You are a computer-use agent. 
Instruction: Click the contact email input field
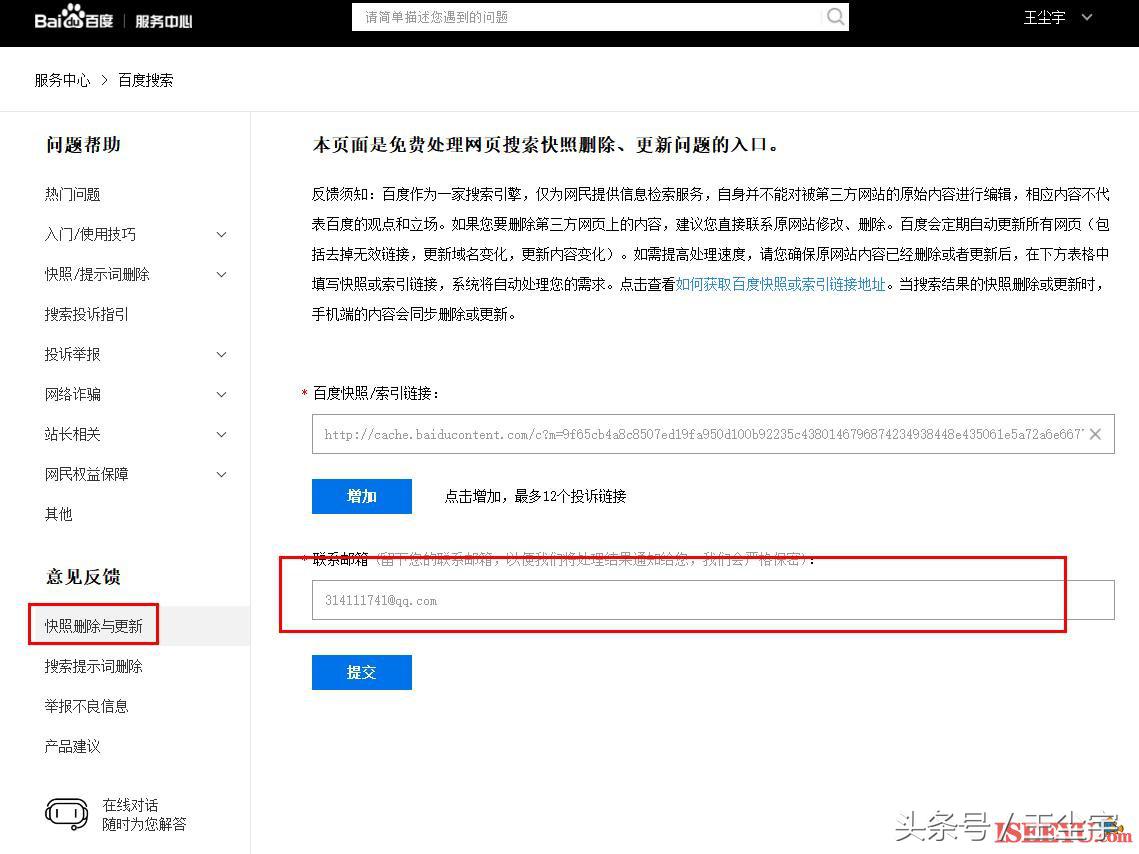coord(713,600)
